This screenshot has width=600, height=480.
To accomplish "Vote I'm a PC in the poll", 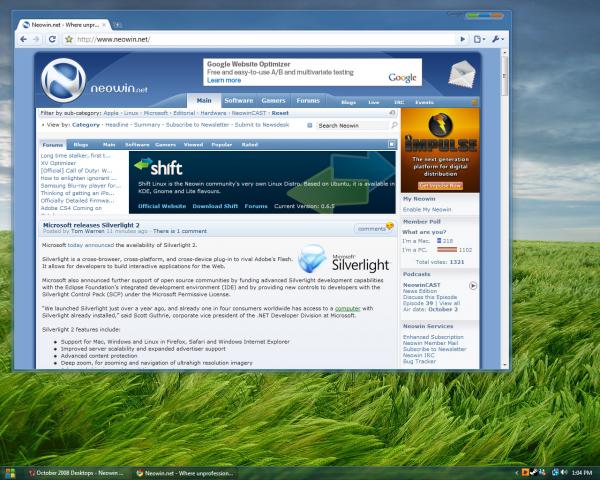I will (414, 250).
